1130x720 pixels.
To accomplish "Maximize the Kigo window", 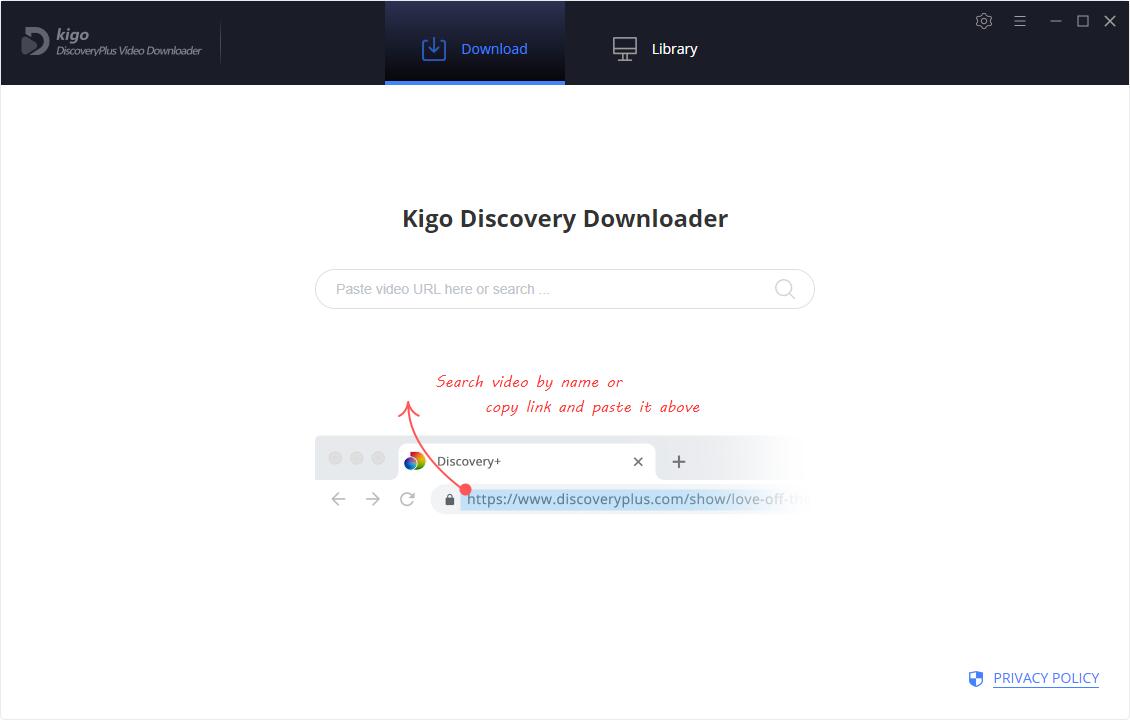I will click(1082, 21).
